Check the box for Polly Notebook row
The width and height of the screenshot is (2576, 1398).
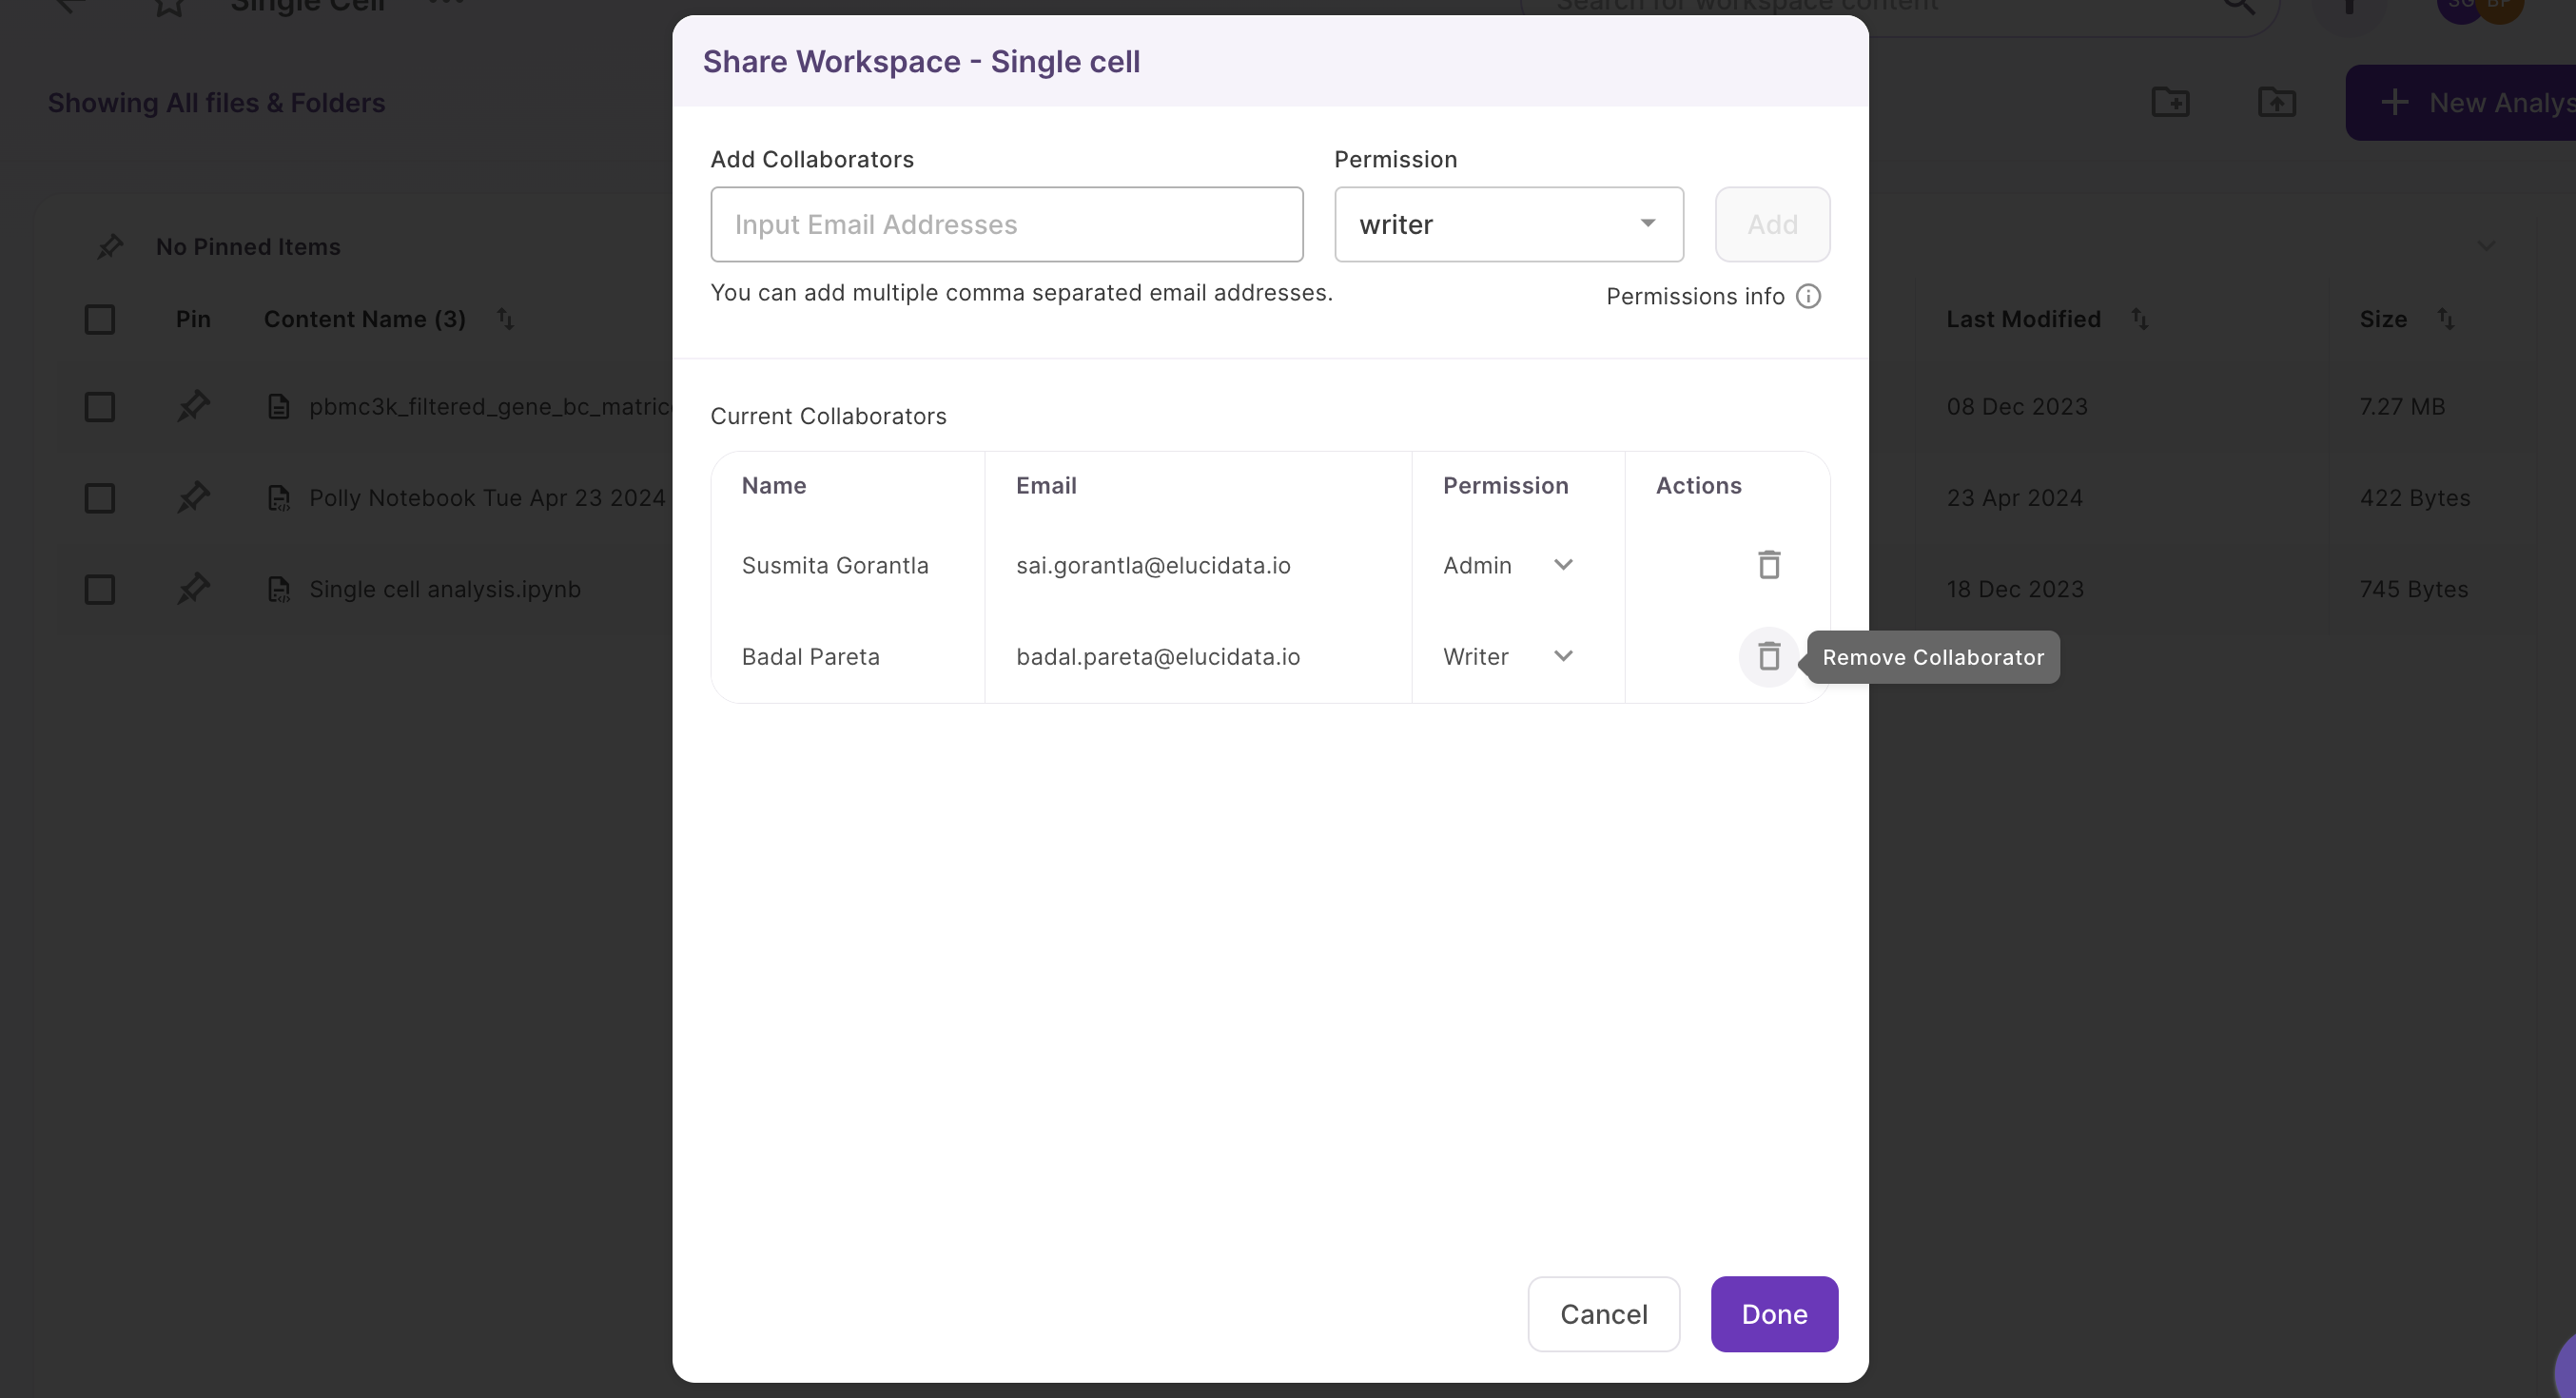click(x=99, y=498)
